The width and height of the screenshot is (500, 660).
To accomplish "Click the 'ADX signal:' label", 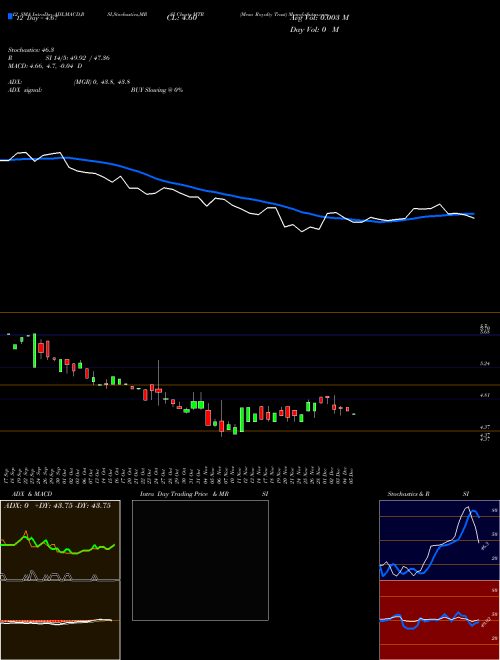I will point(25,90).
